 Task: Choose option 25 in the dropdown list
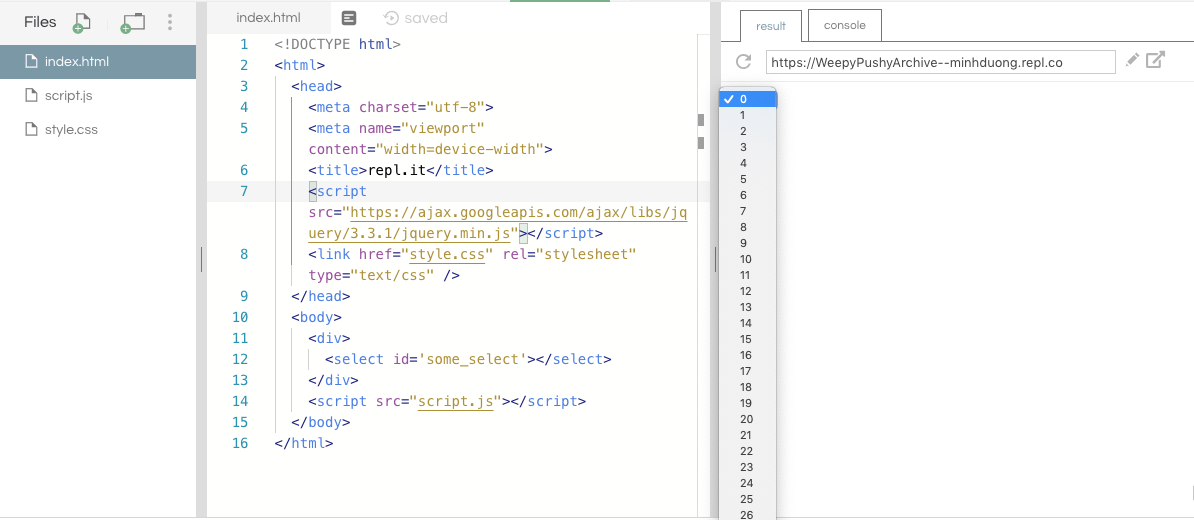[x=748, y=499]
